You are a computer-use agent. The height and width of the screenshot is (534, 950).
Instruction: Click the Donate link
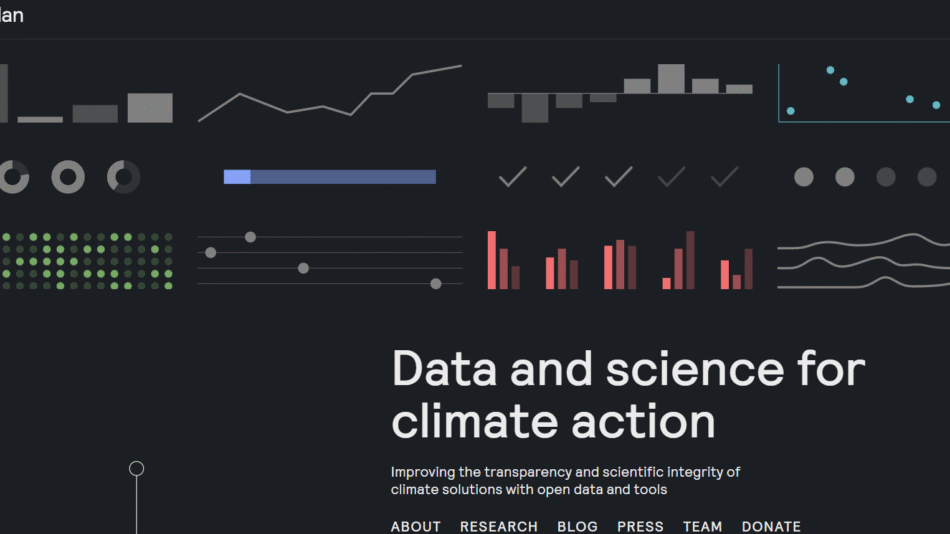(771, 526)
